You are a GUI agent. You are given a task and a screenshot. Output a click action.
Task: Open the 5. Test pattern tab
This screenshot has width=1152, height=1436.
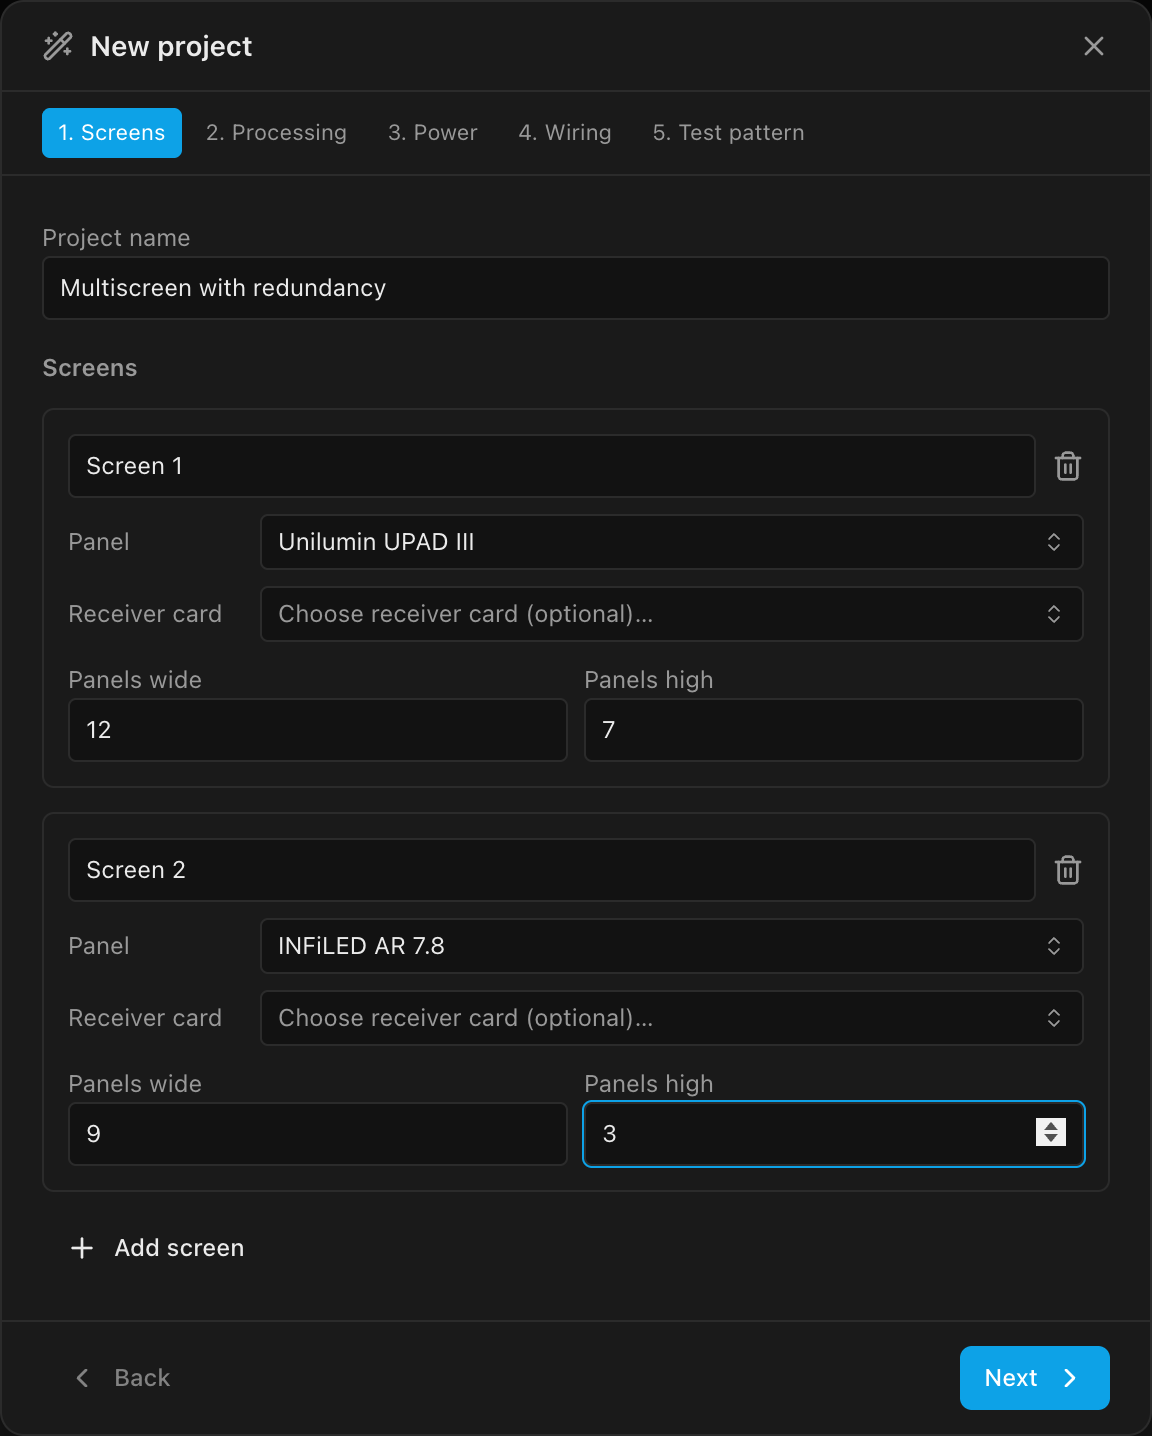[729, 133]
